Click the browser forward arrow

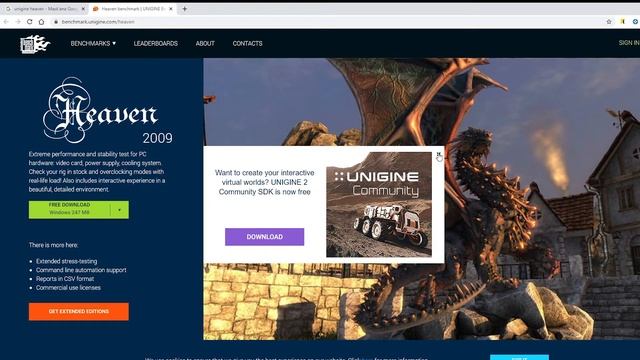point(18,22)
